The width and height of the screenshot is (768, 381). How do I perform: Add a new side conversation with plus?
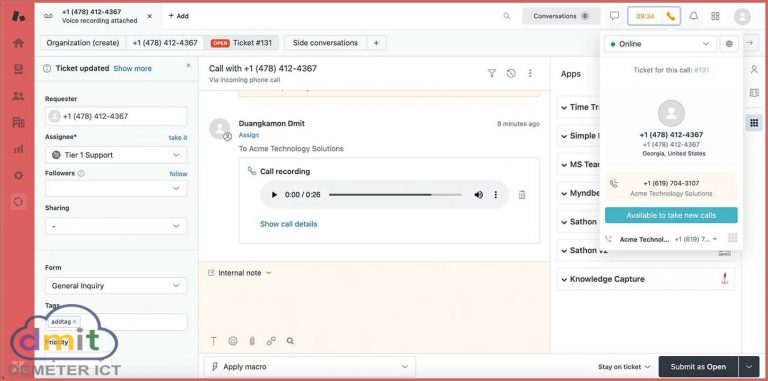click(x=376, y=43)
